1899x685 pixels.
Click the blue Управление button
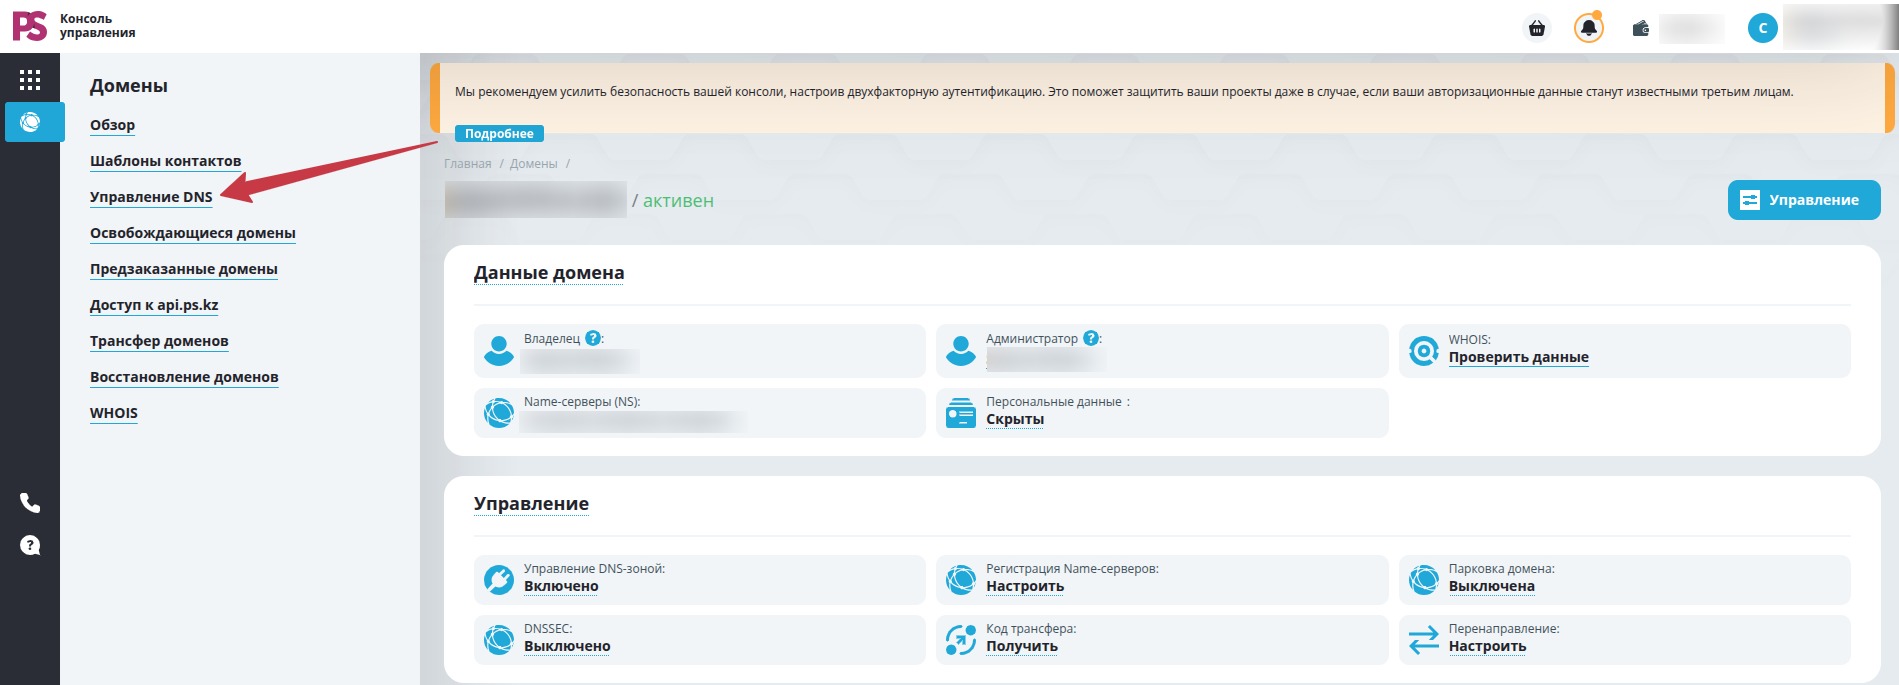coord(1804,200)
